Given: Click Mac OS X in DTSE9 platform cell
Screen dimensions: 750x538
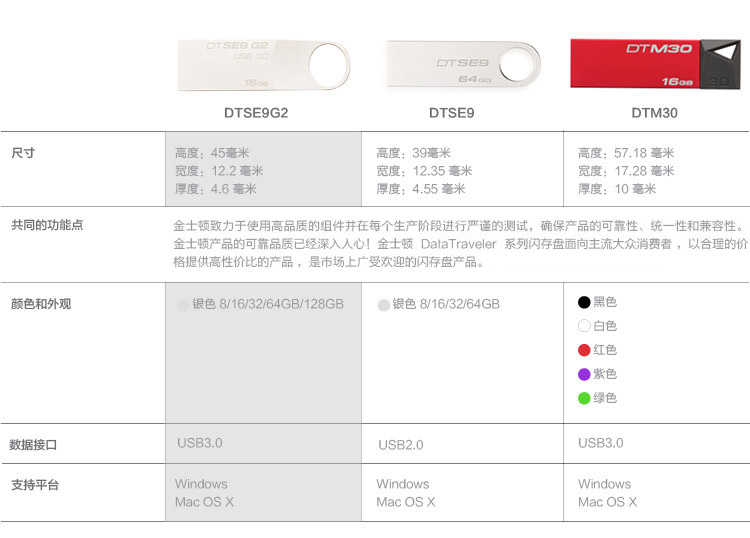Looking at the screenshot, I should coord(406,502).
